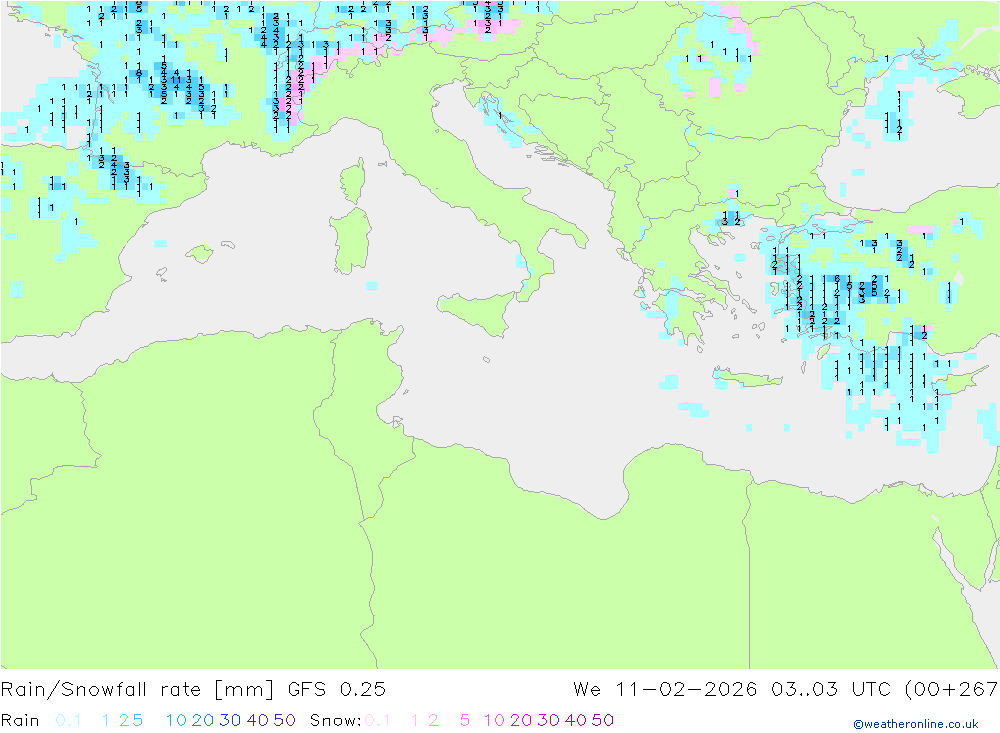Pick the Snow legend value 20
1000x733 pixels.
[521, 720]
